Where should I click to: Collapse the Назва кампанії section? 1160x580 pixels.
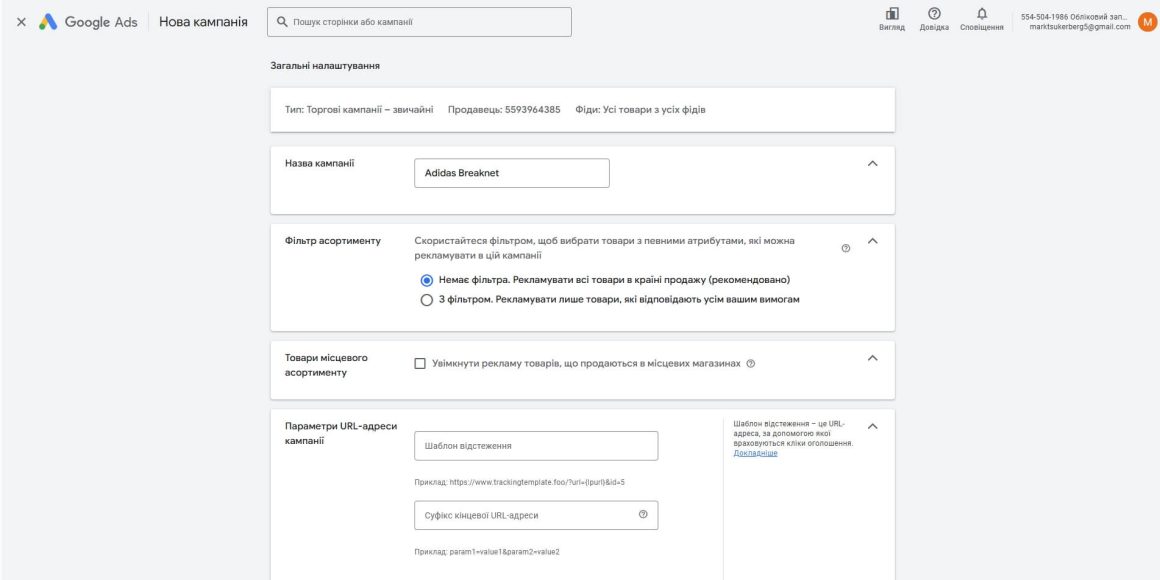click(x=872, y=163)
